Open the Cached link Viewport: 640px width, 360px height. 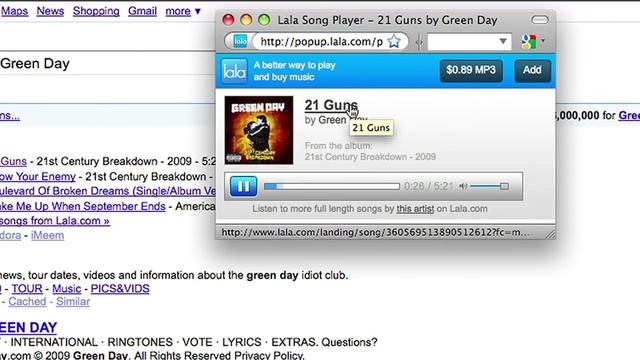pos(27,302)
